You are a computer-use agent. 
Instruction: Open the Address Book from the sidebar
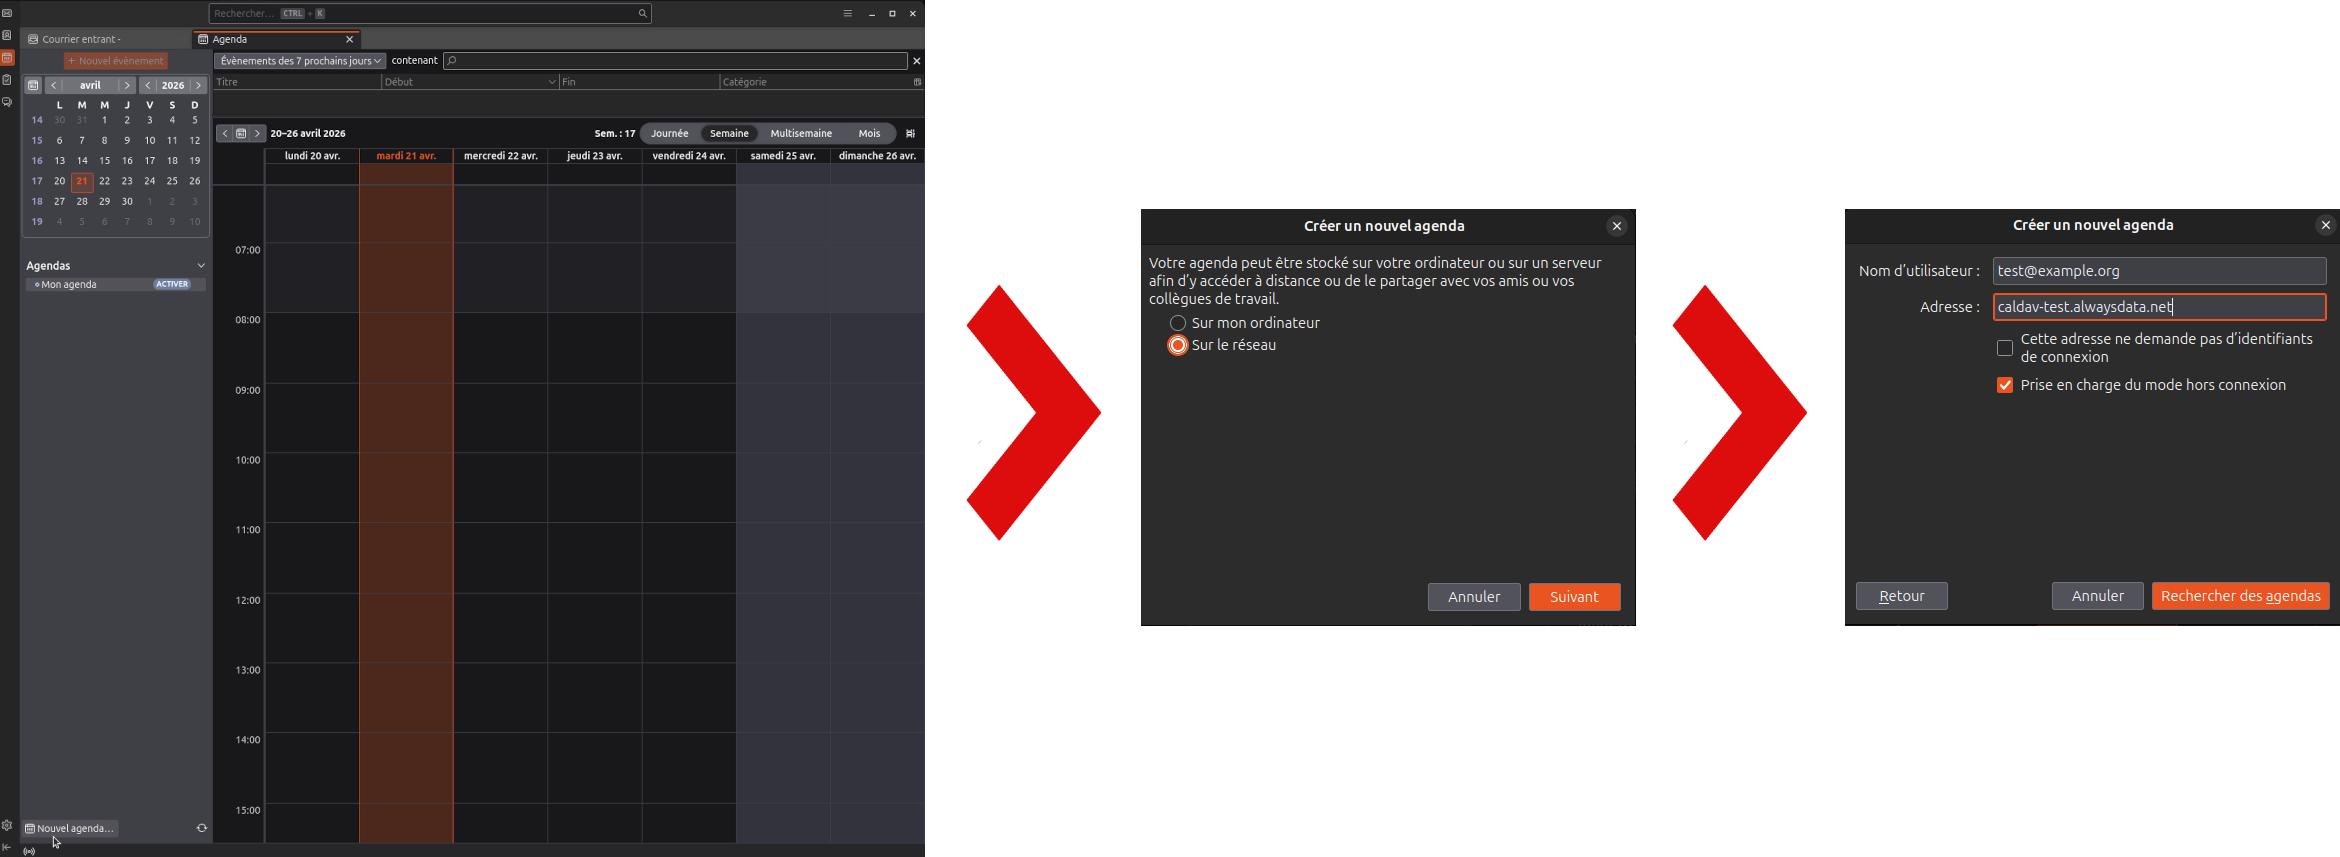pos(7,35)
